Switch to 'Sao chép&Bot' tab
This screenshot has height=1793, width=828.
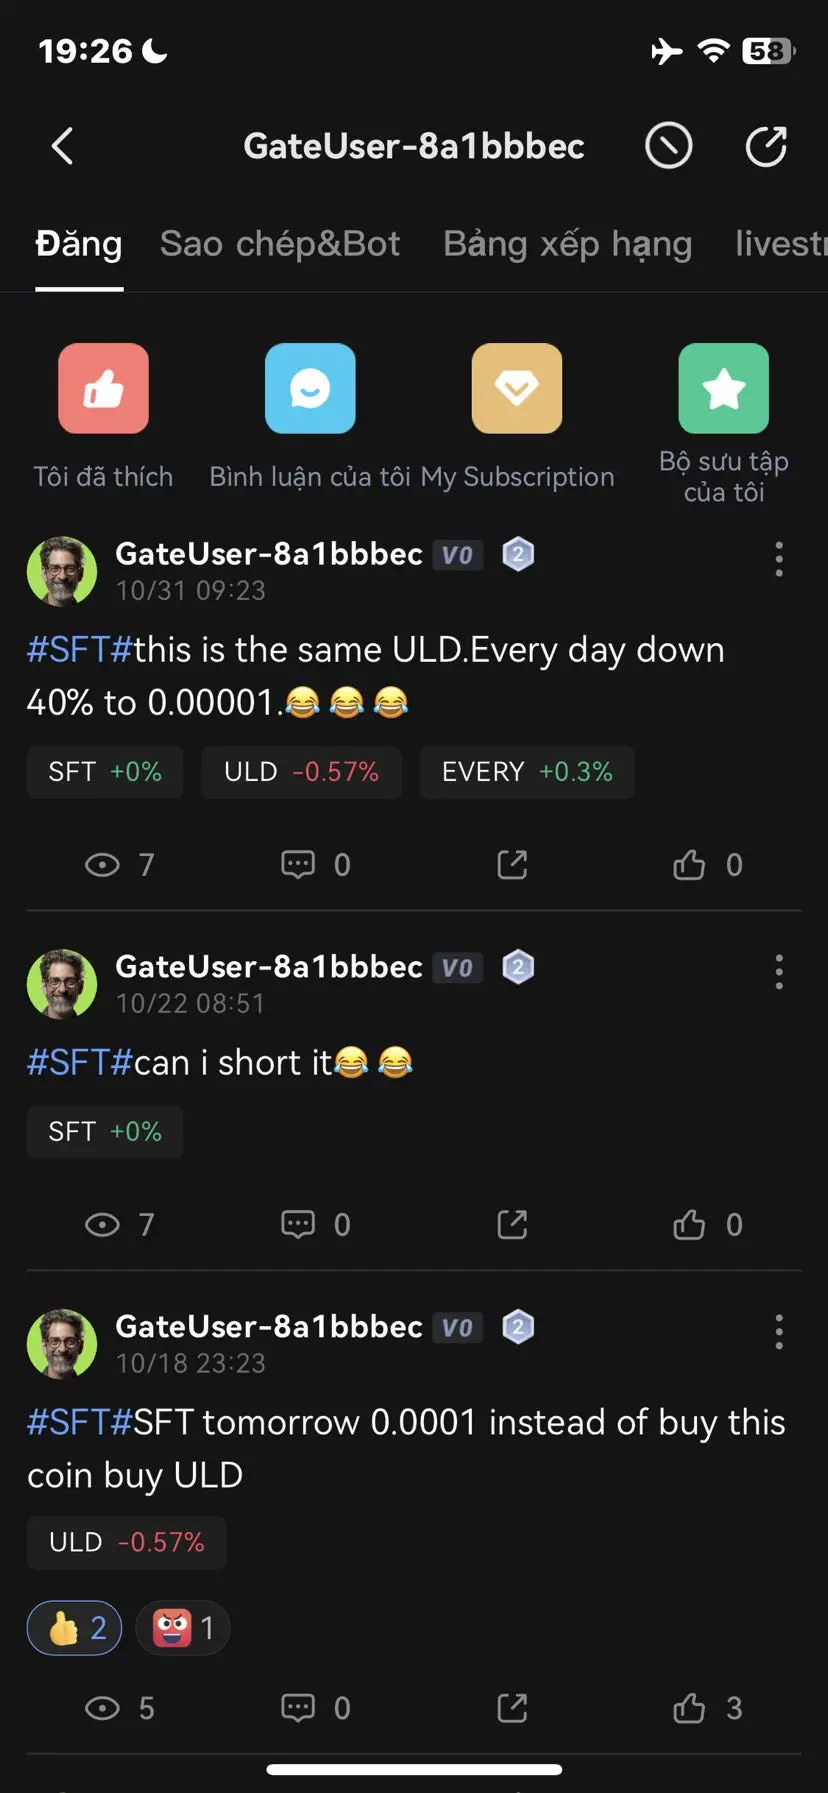[x=280, y=244]
